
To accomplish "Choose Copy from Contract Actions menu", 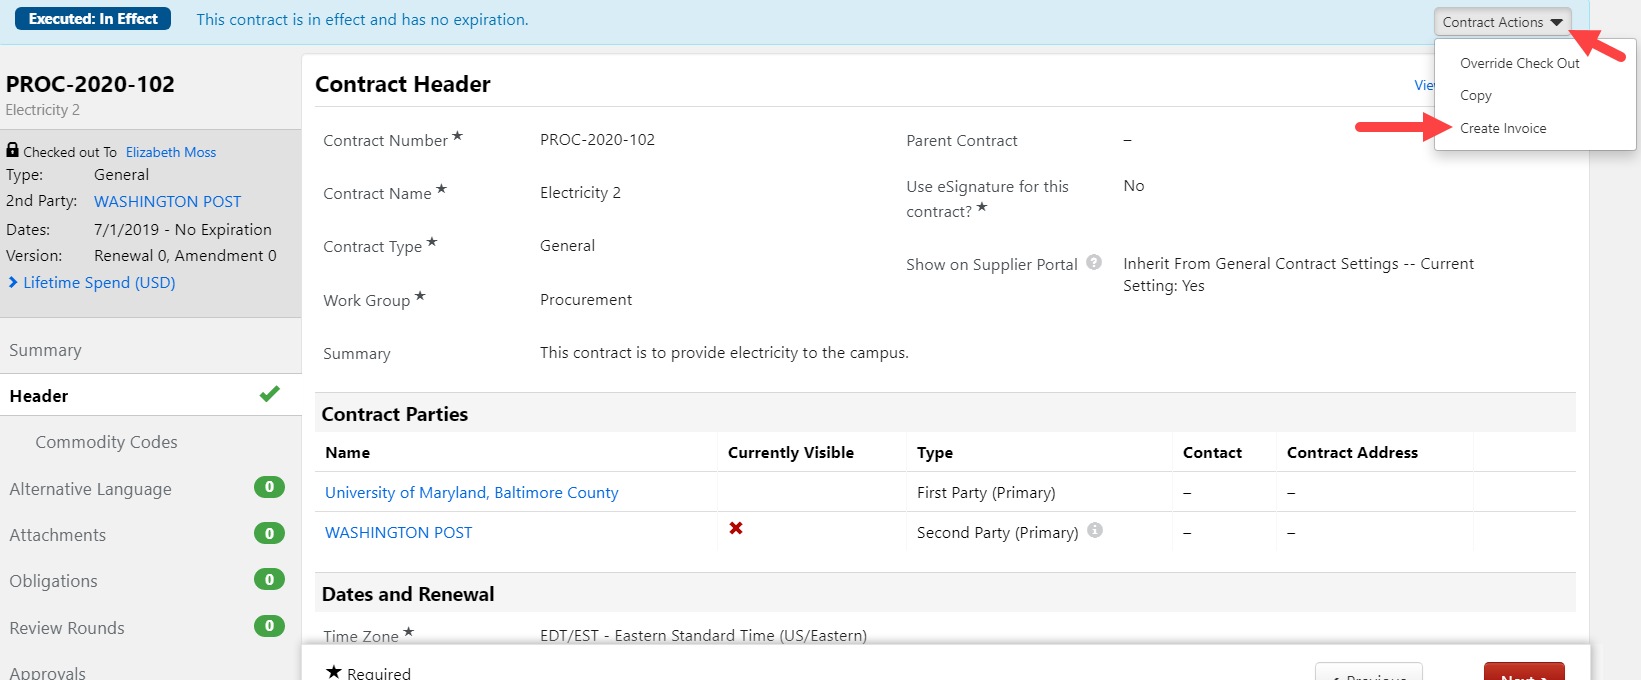I will point(1475,96).
